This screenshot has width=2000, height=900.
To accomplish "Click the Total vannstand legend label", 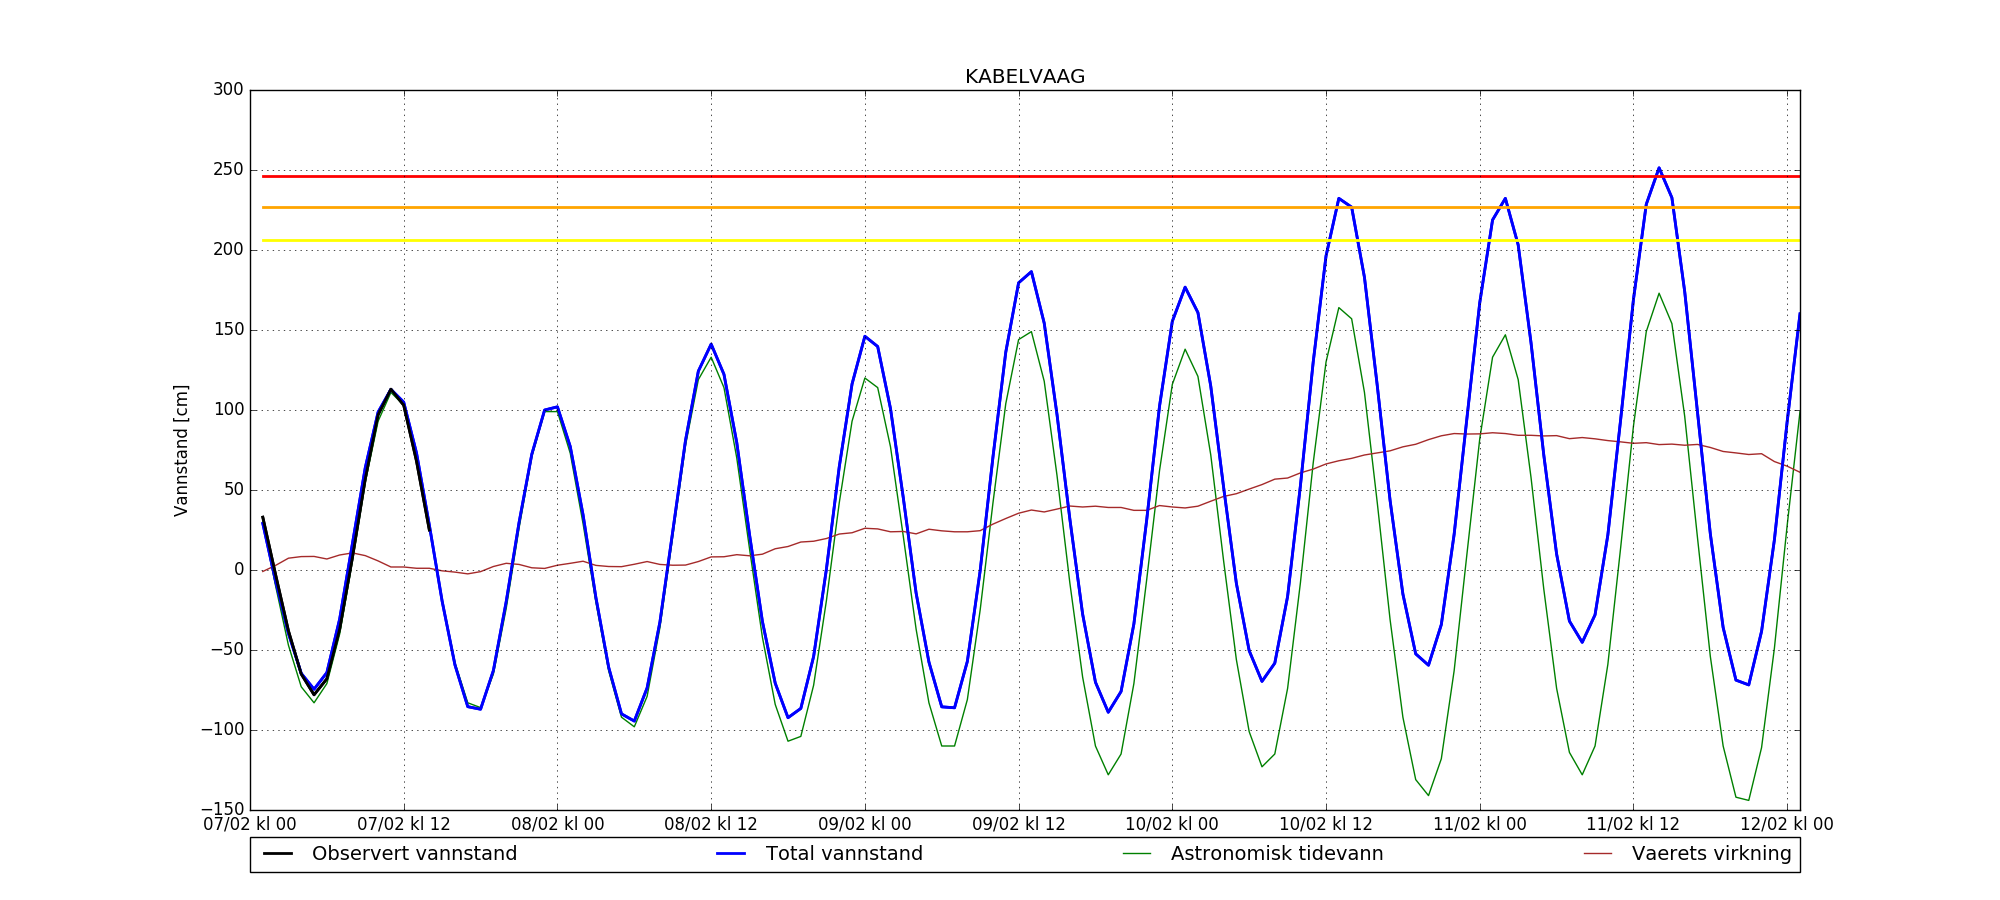I will pos(844,854).
